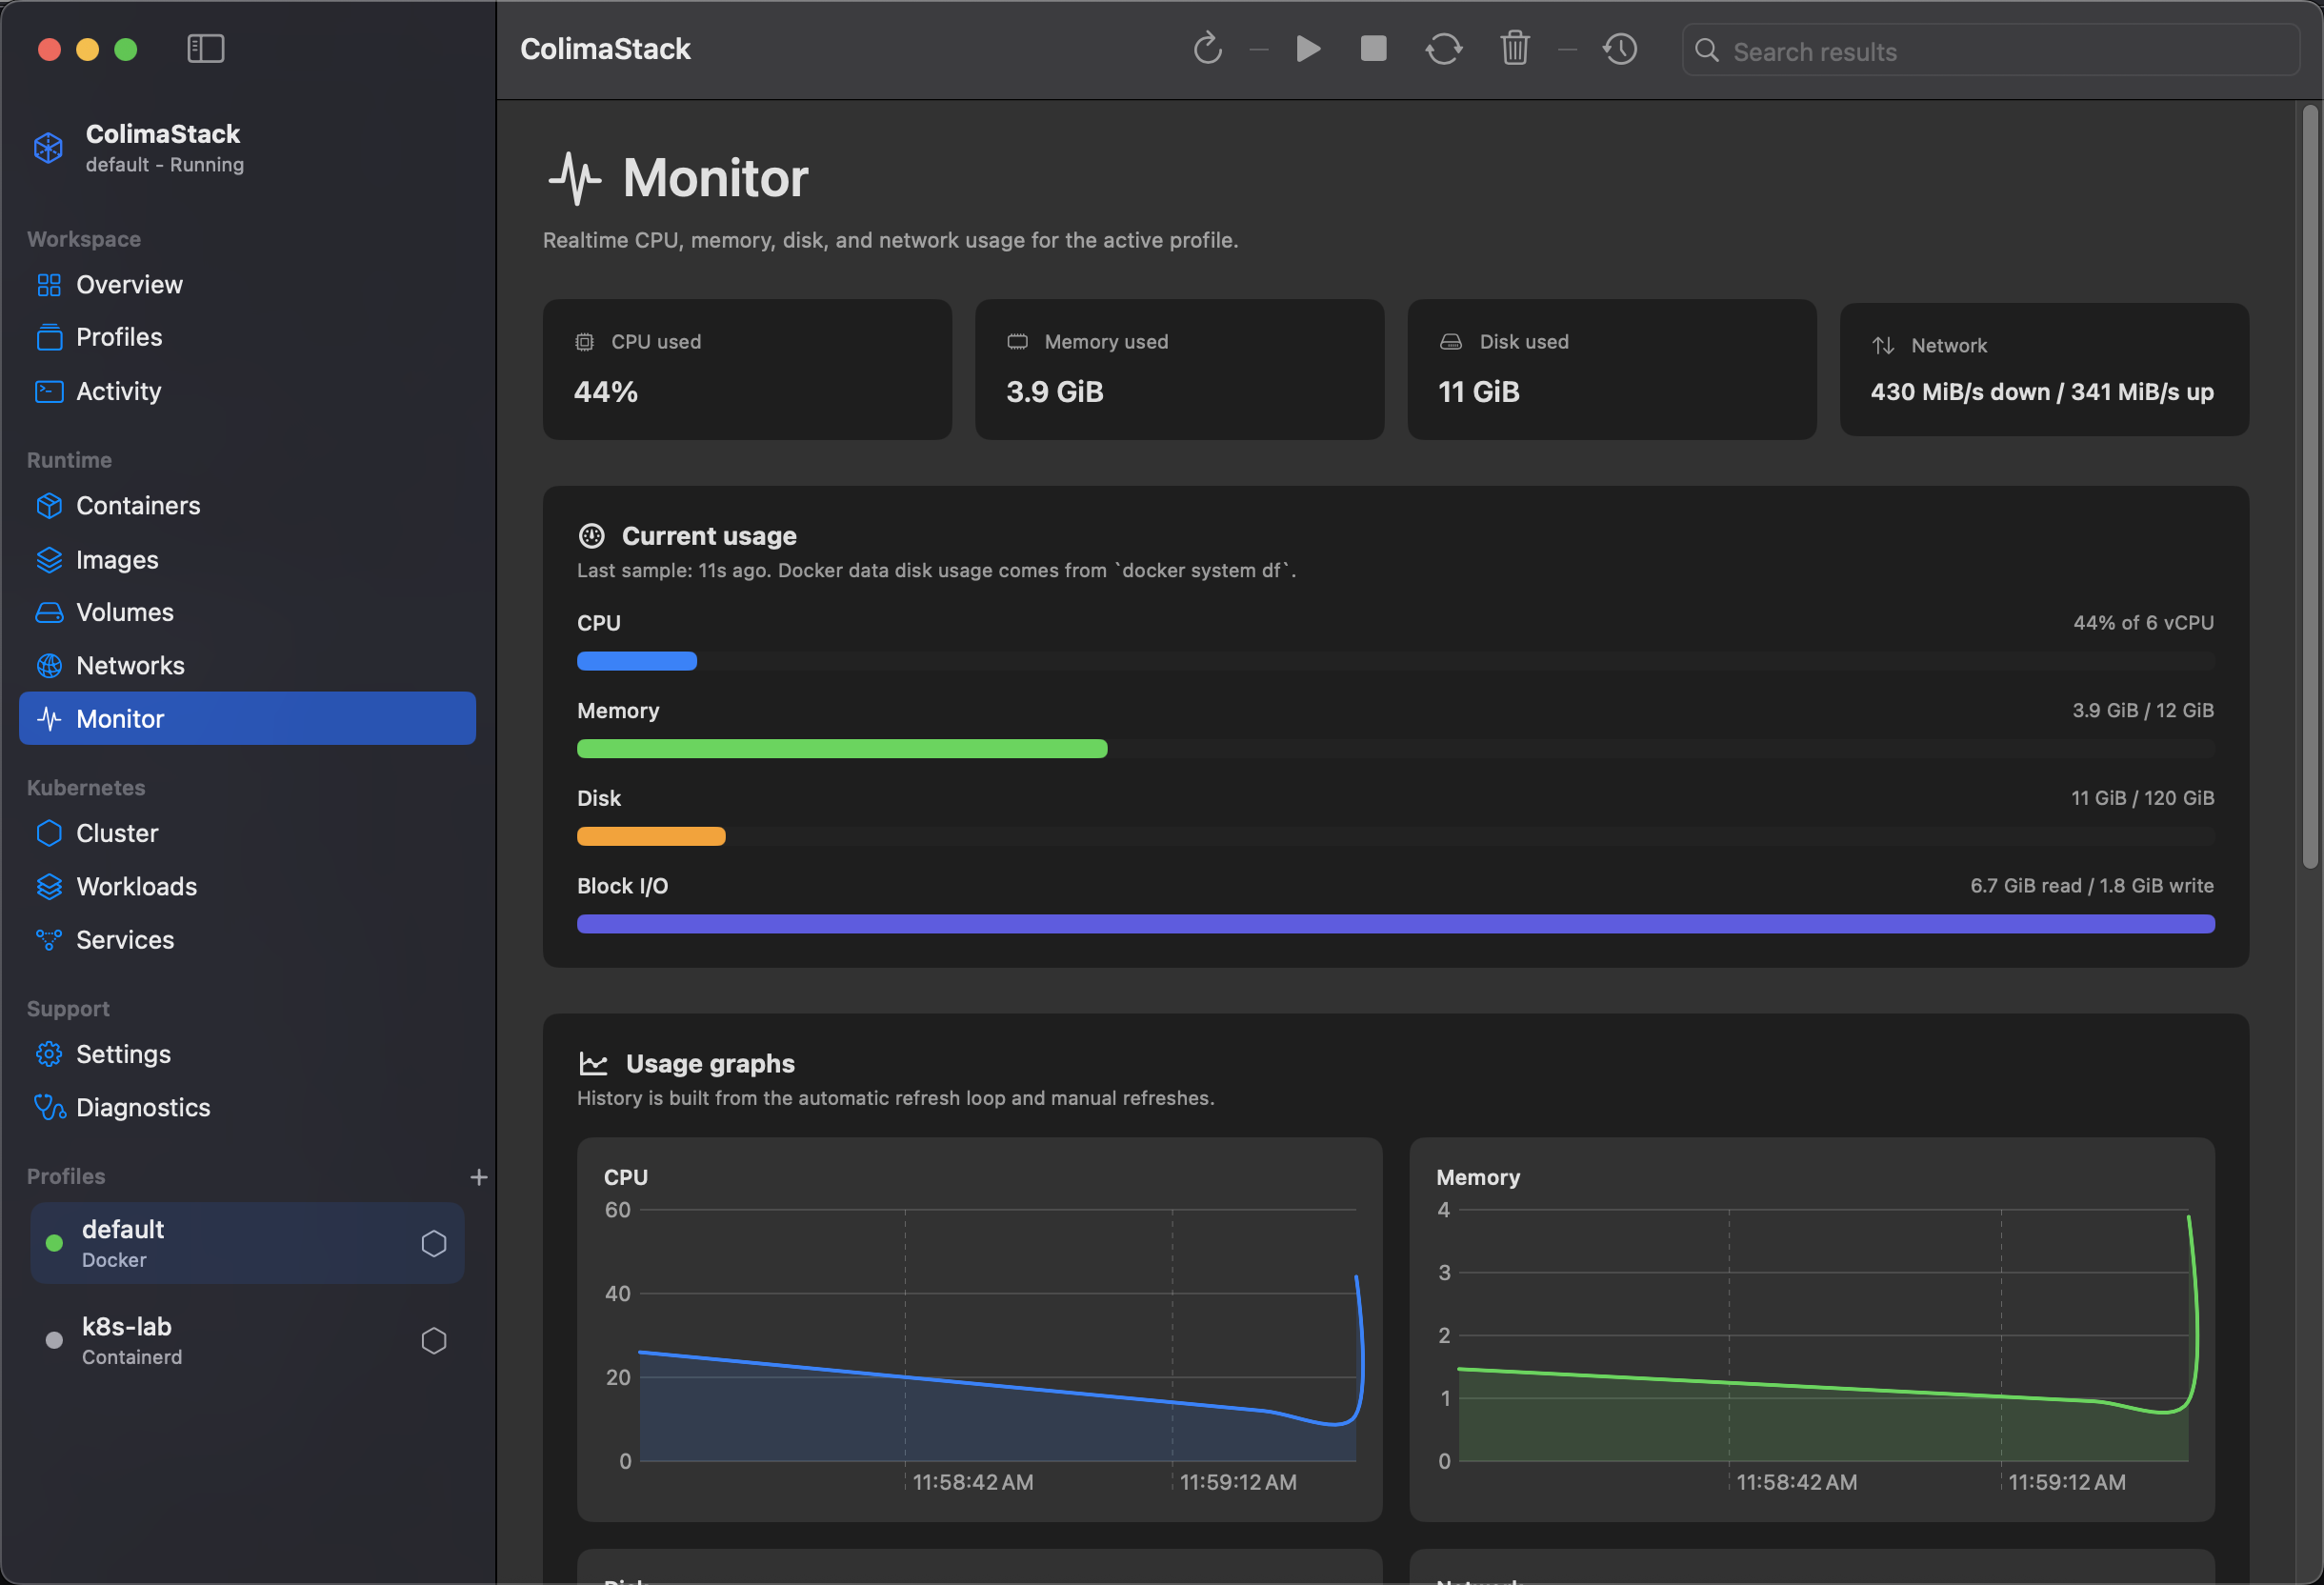
Task: Click the '11 GiB / 120 GiB' text
Action: point(2142,798)
